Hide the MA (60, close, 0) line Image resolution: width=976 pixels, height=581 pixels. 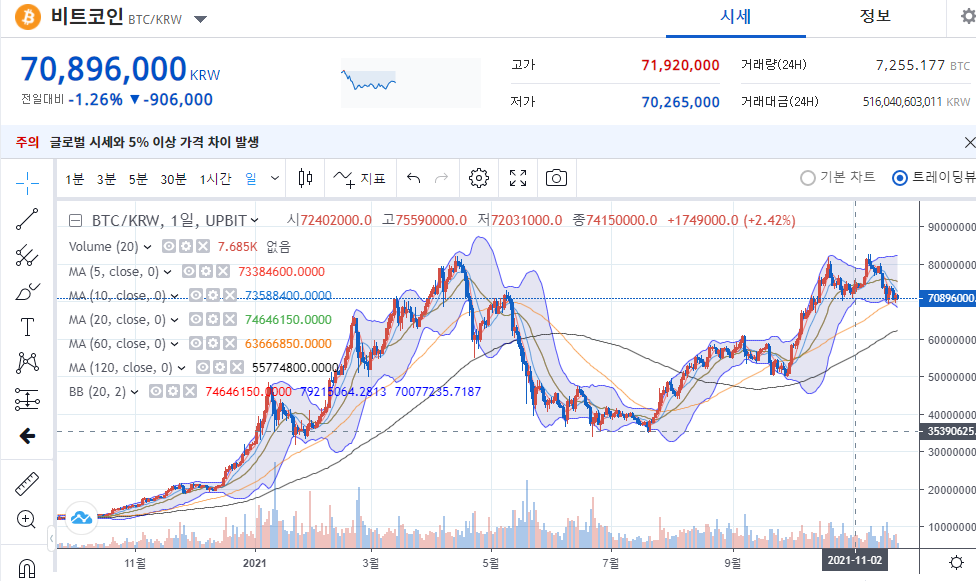pyautogui.click(x=195, y=343)
